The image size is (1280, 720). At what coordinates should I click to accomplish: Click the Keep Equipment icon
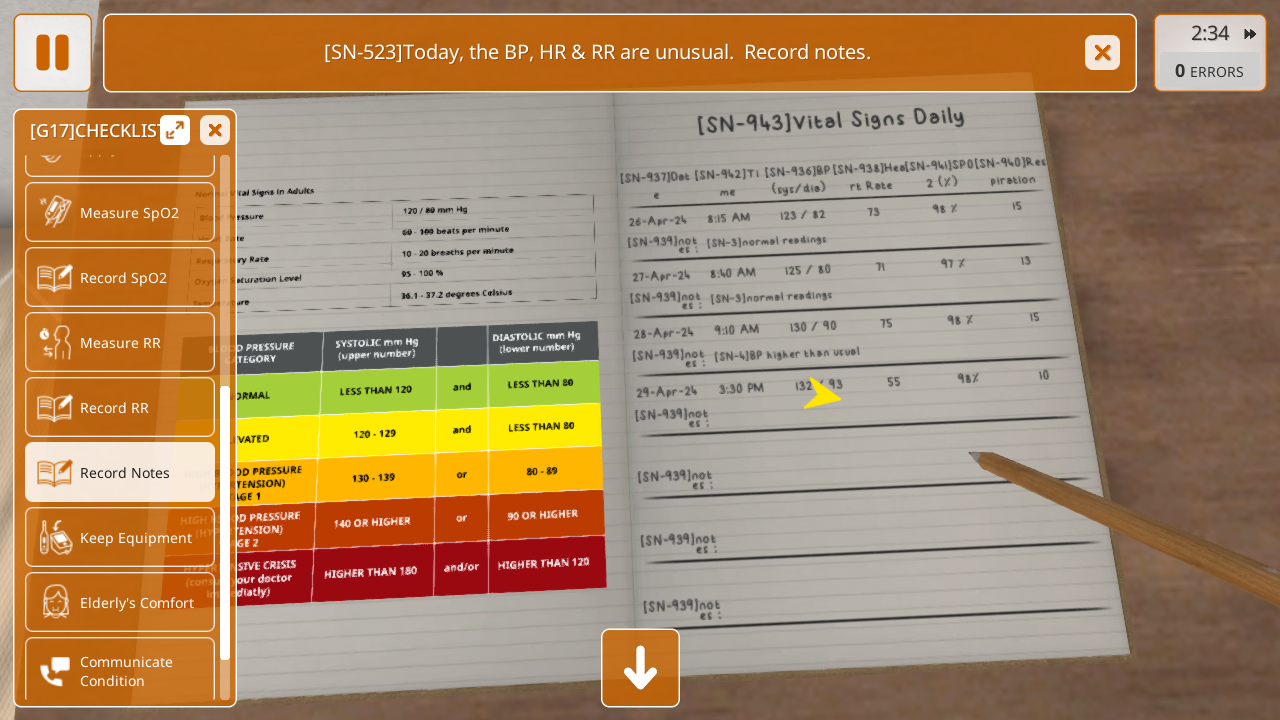[54, 538]
